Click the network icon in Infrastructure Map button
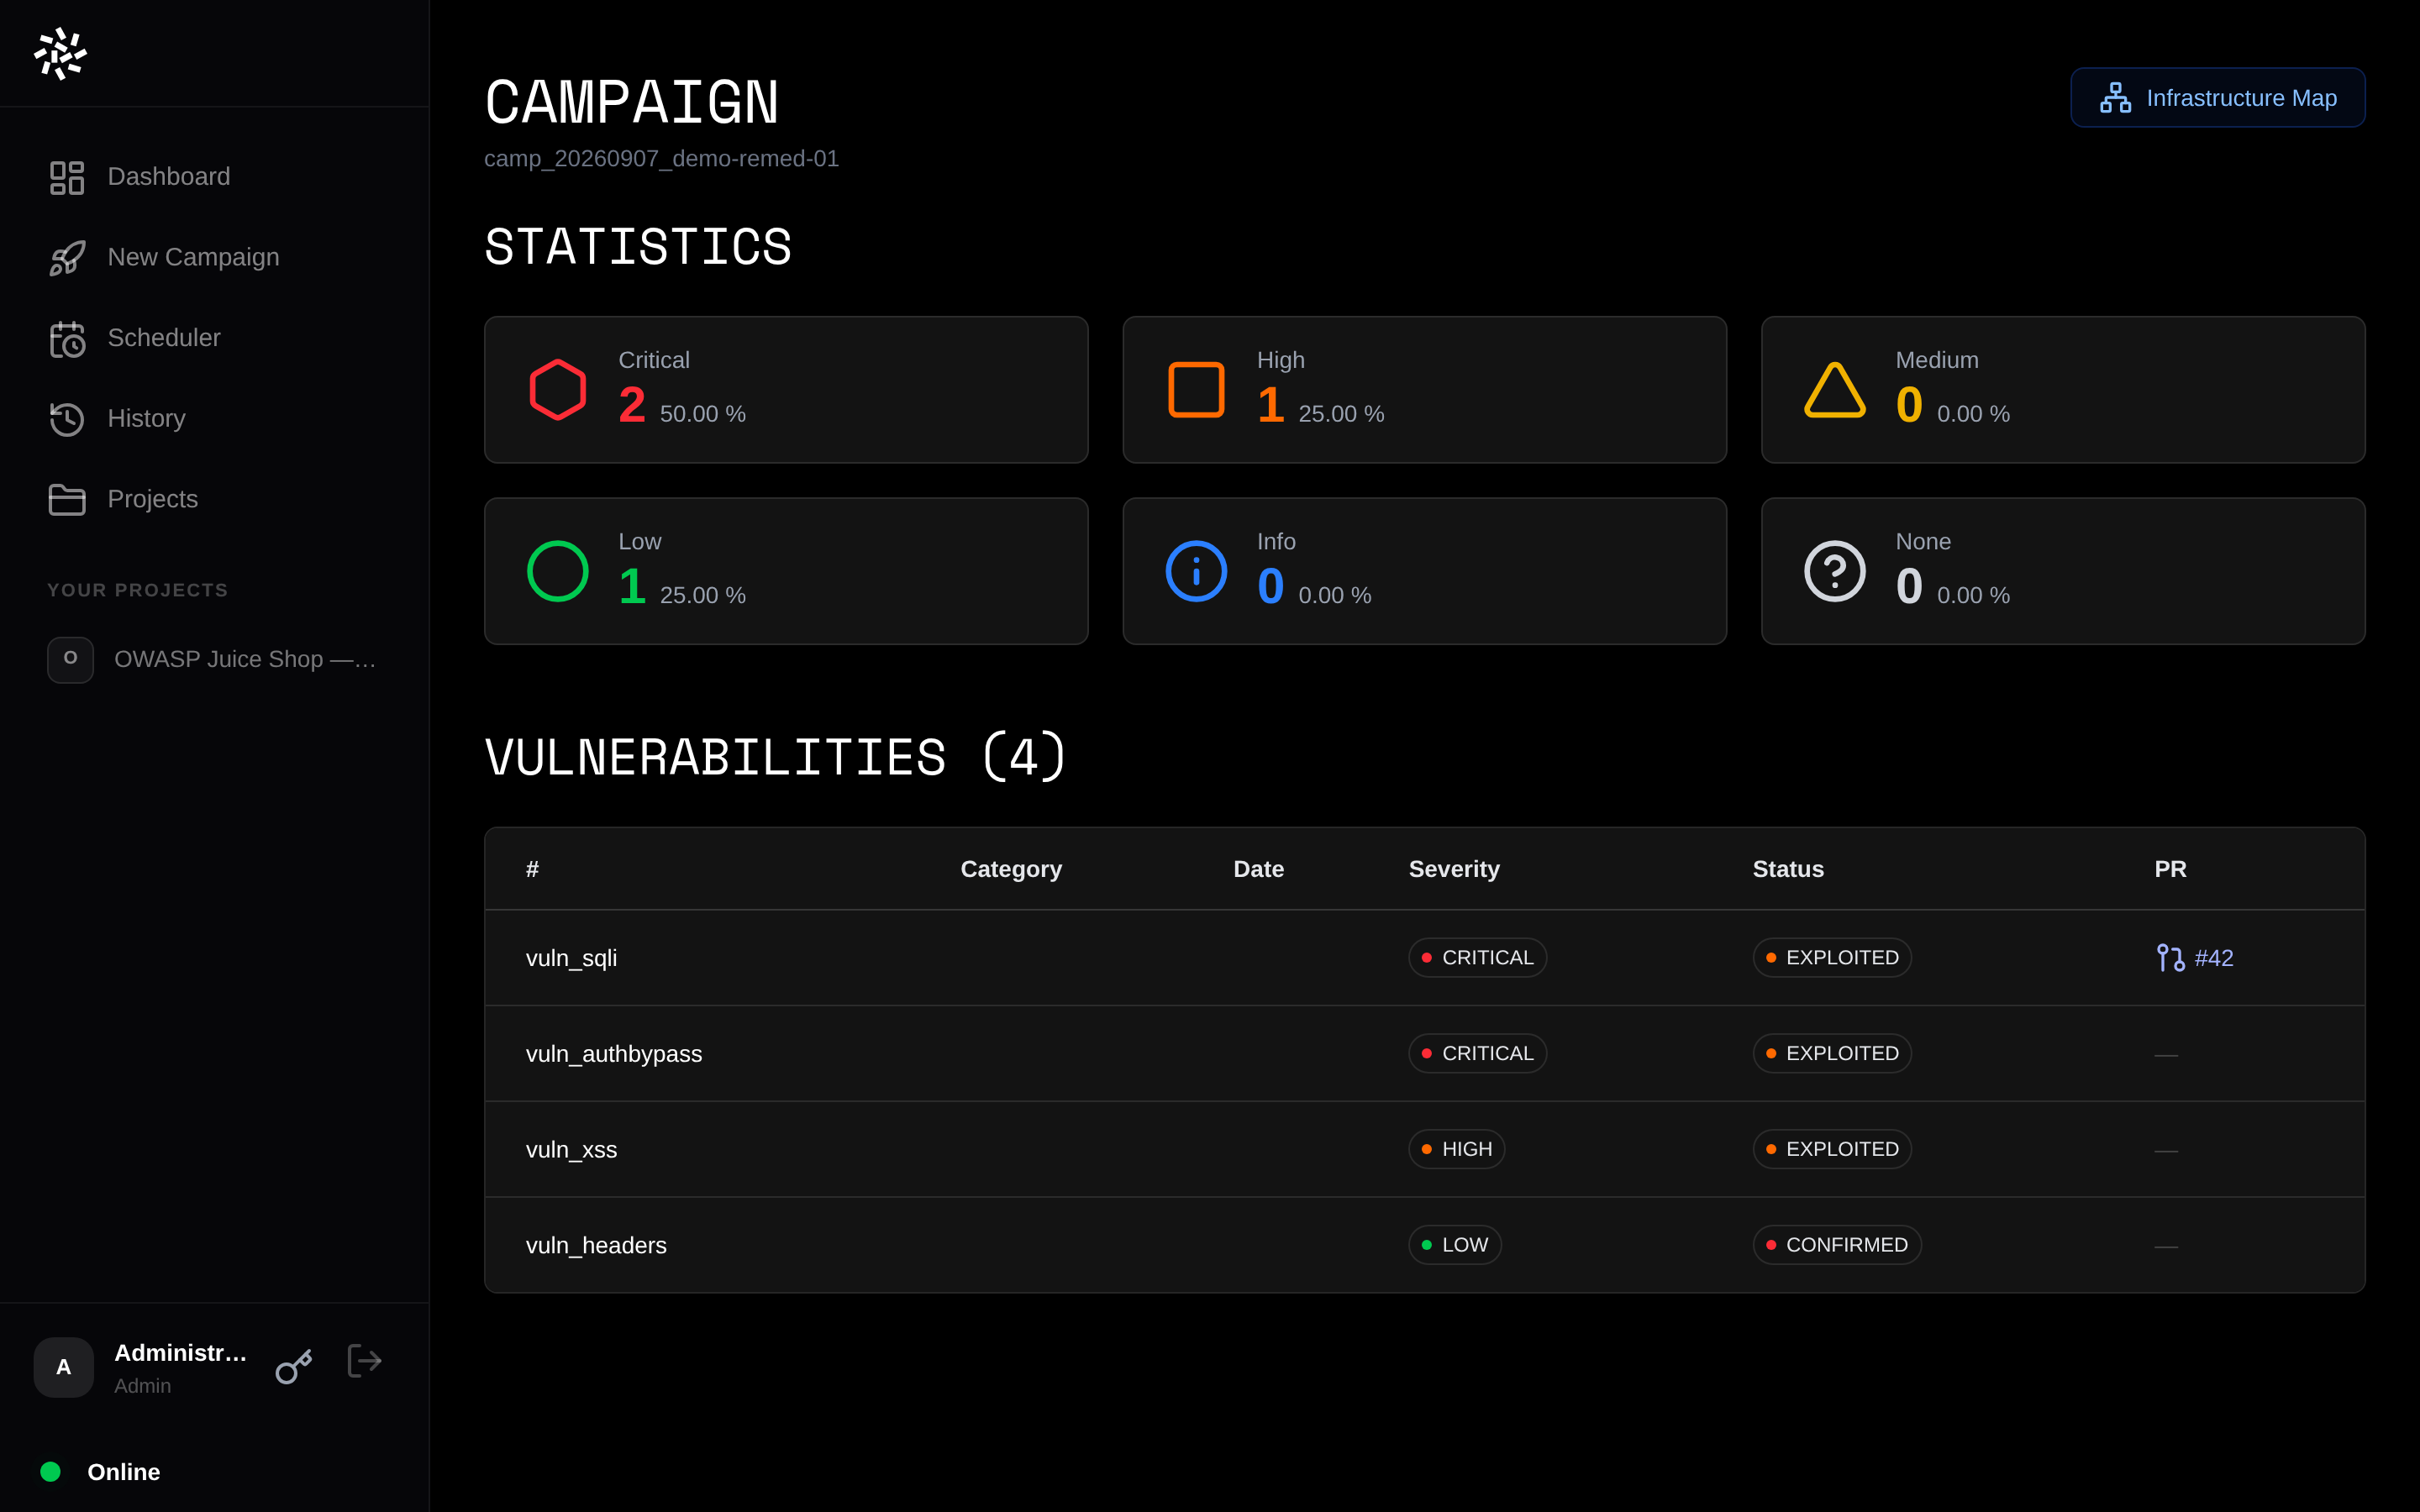The height and width of the screenshot is (1512, 2420). click(x=2115, y=98)
